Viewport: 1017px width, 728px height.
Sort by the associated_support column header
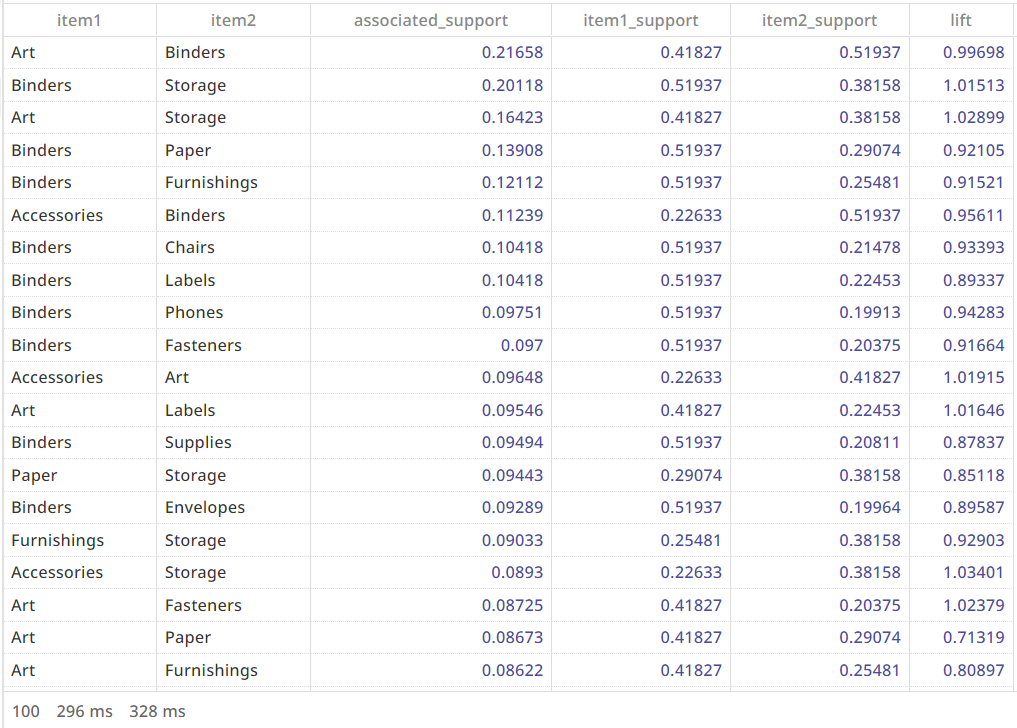(x=428, y=20)
